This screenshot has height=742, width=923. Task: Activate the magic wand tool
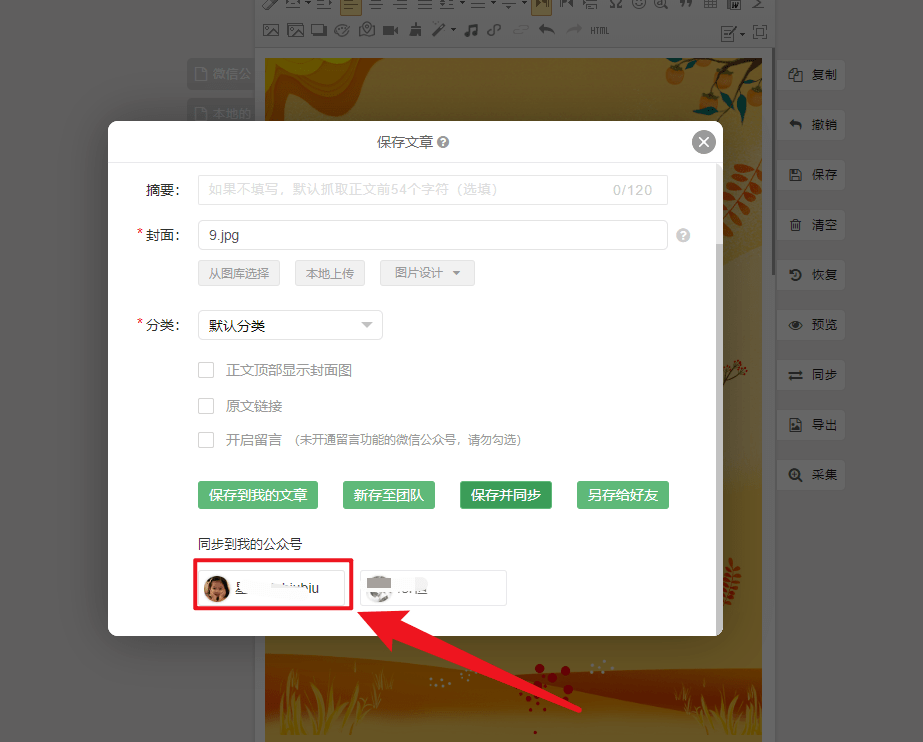pyautogui.click(x=439, y=29)
